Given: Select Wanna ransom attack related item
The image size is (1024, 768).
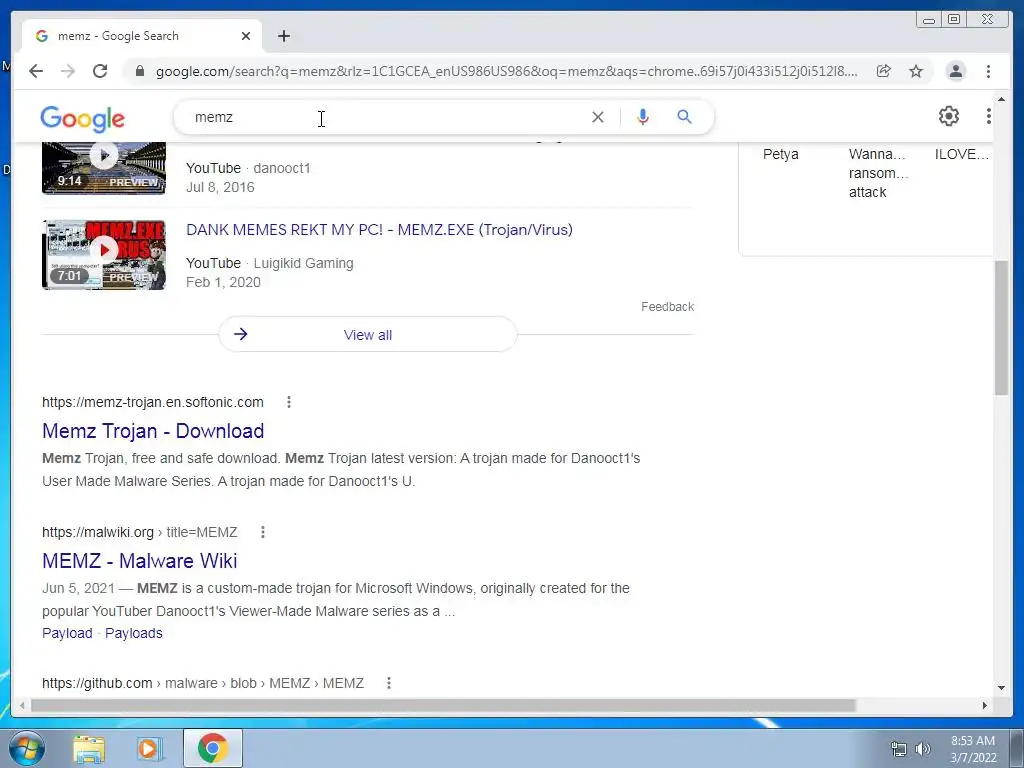Looking at the screenshot, I should tap(878, 173).
